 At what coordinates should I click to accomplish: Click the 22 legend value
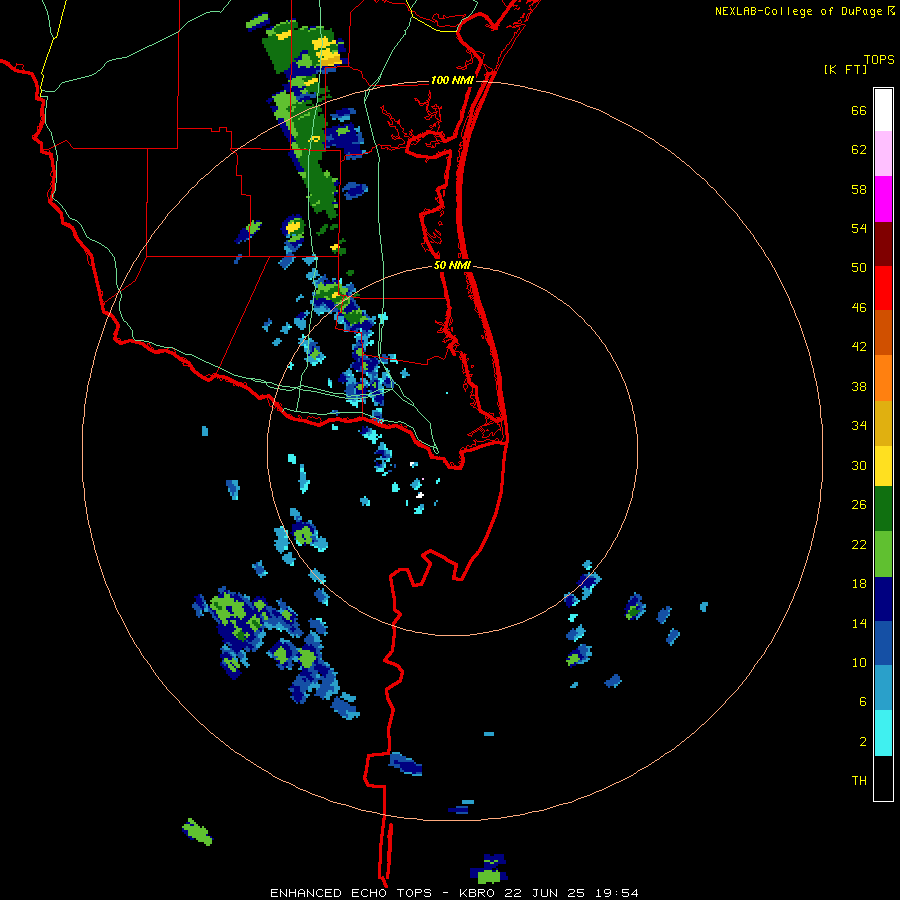pos(859,544)
